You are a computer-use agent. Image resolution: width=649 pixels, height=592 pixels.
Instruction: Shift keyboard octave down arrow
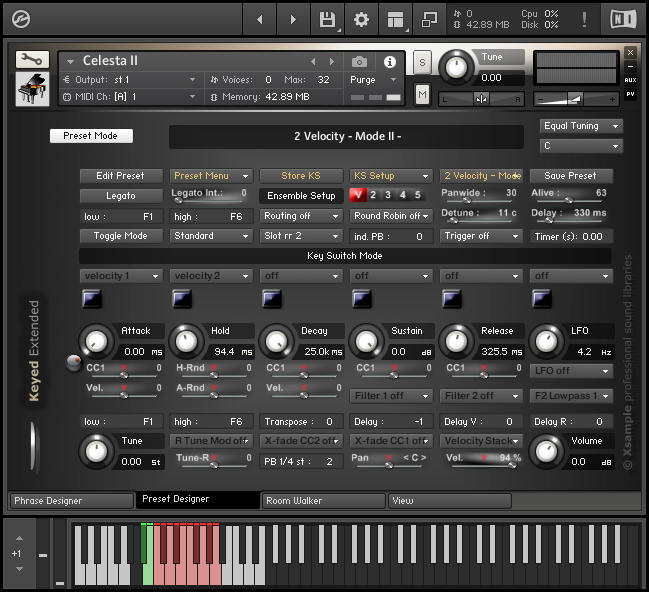[x=19, y=569]
